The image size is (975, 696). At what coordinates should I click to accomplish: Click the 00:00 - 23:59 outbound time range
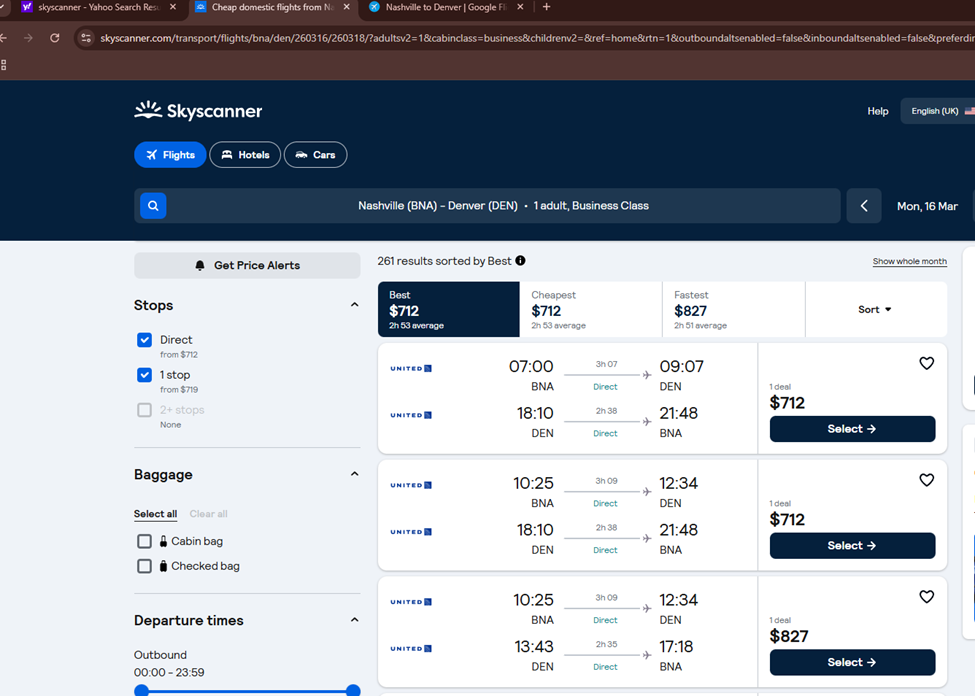pyautogui.click(x=169, y=672)
